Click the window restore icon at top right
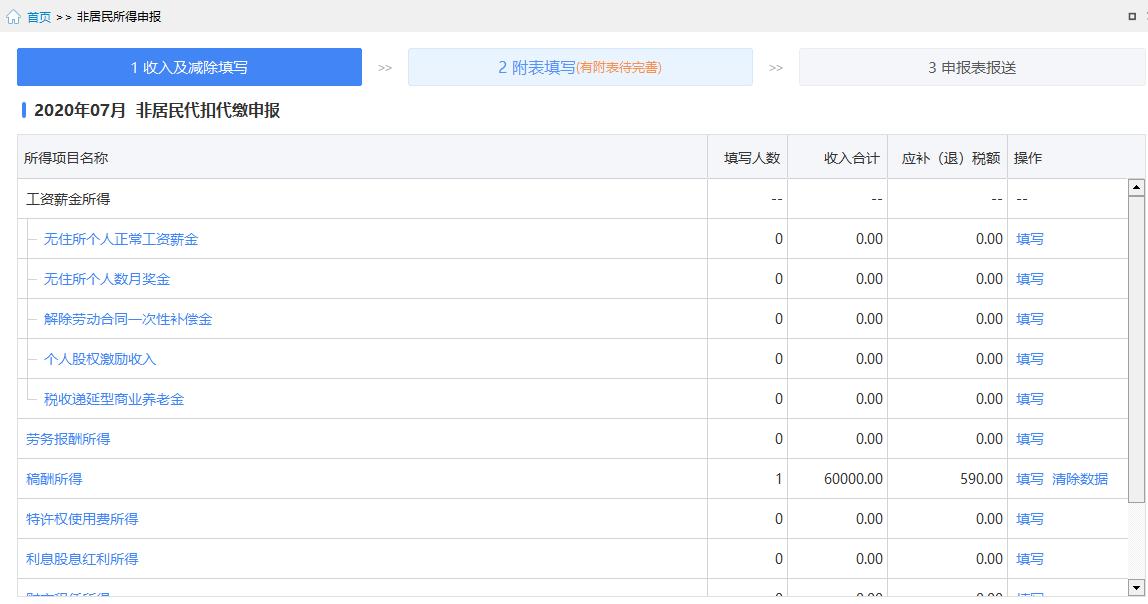Screen dimensions: 1148x604 [x=1132, y=17]
